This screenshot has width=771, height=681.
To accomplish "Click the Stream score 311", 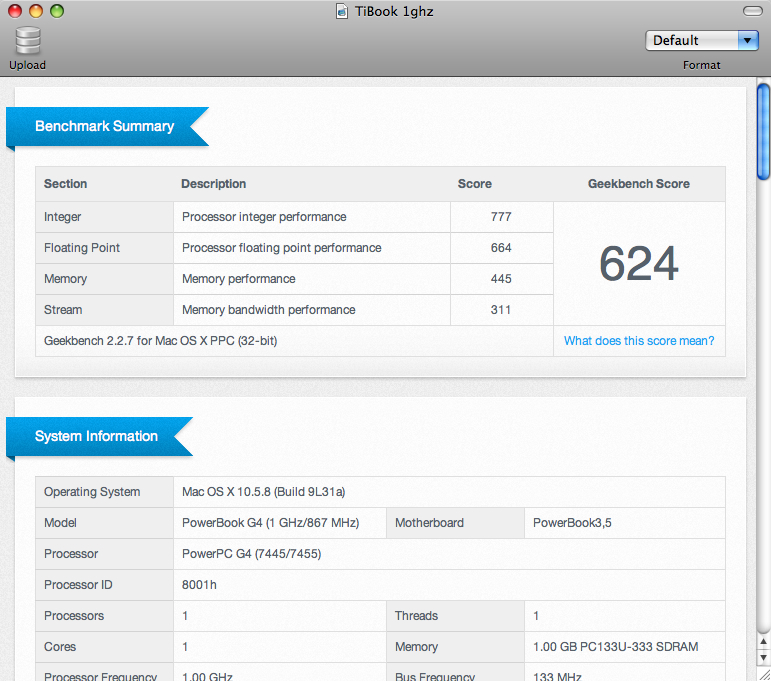I will pos(501,310).
